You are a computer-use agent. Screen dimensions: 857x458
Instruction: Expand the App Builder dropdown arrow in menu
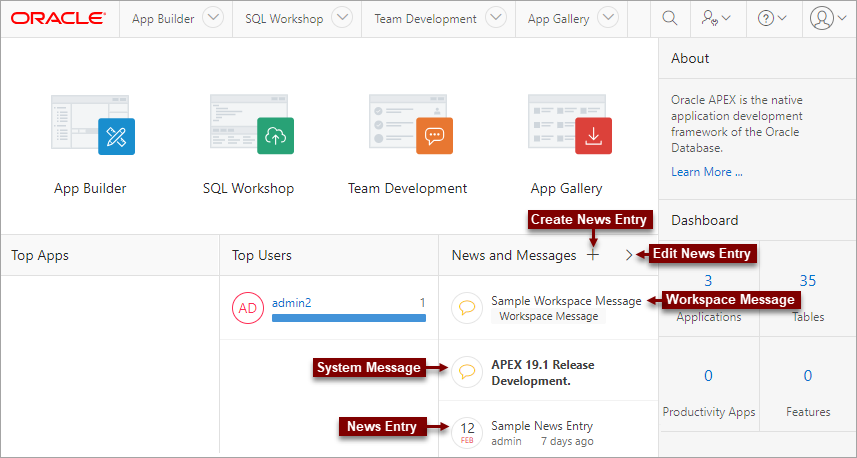coord(213,17)
